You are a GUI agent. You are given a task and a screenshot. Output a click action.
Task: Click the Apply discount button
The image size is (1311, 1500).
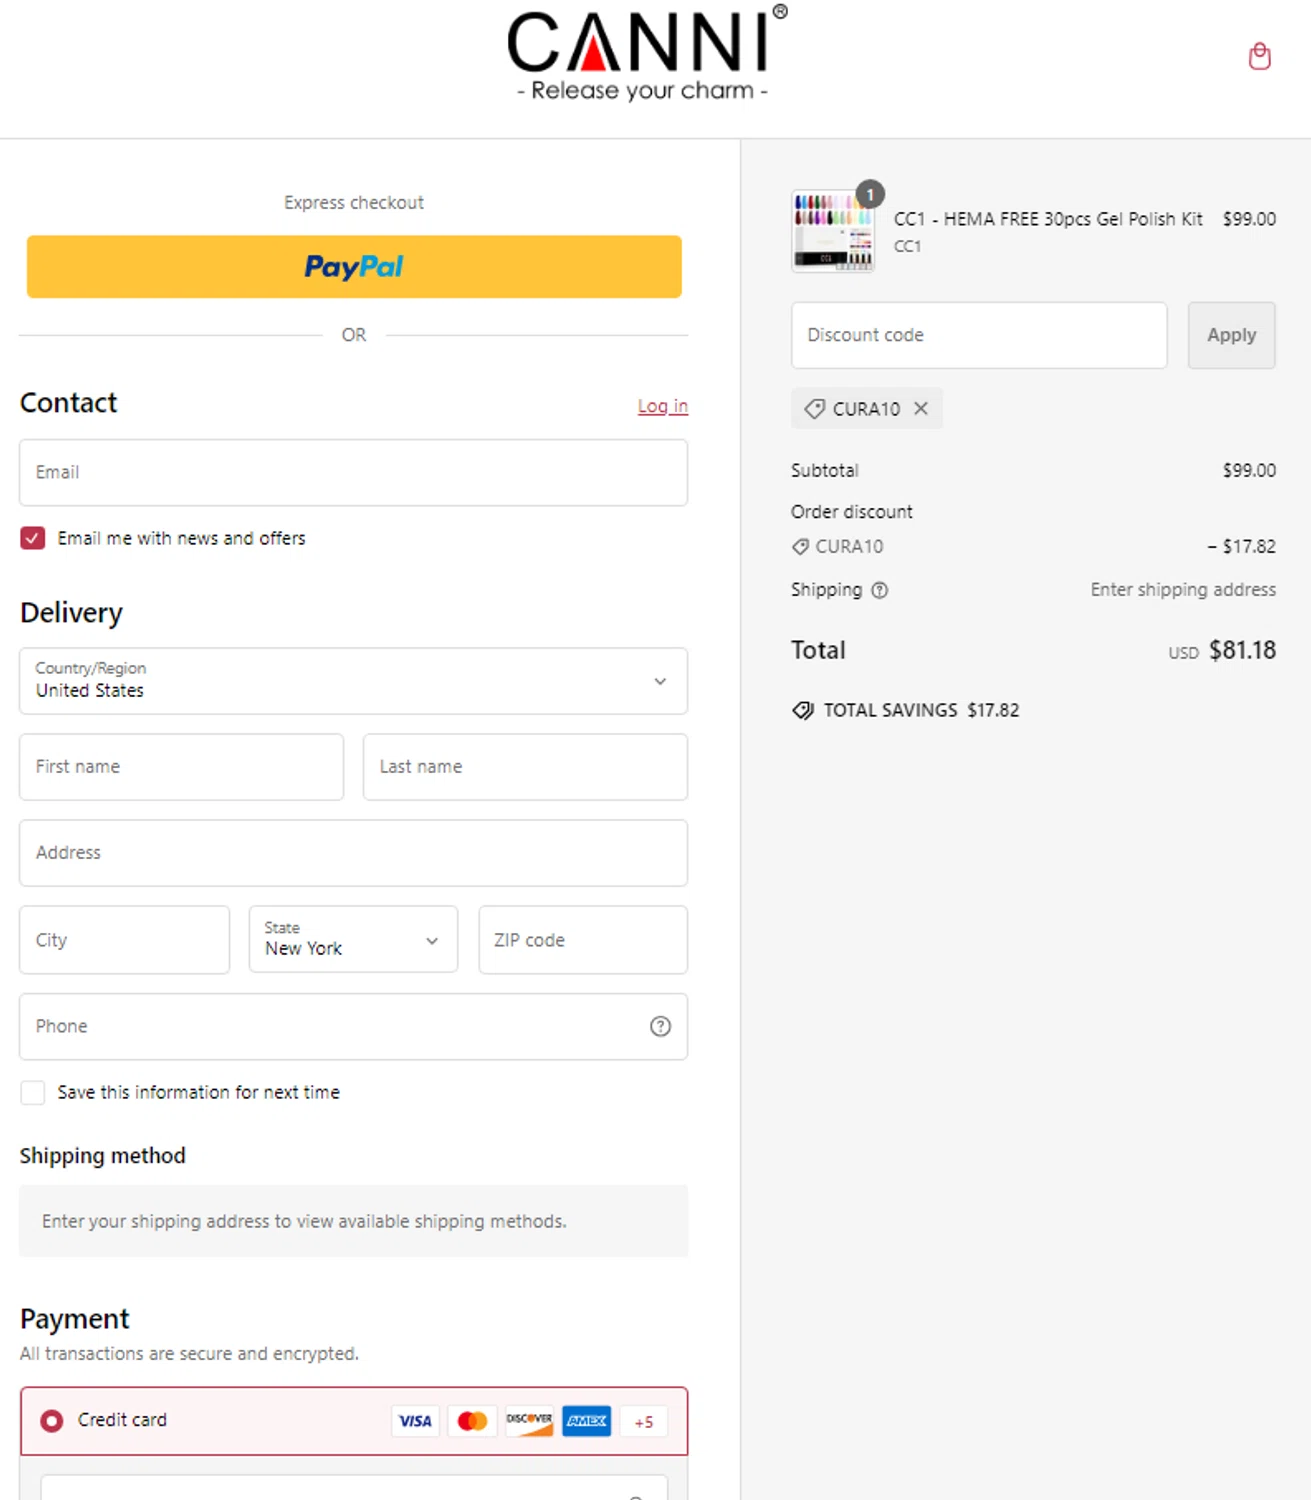(1231, 335)
